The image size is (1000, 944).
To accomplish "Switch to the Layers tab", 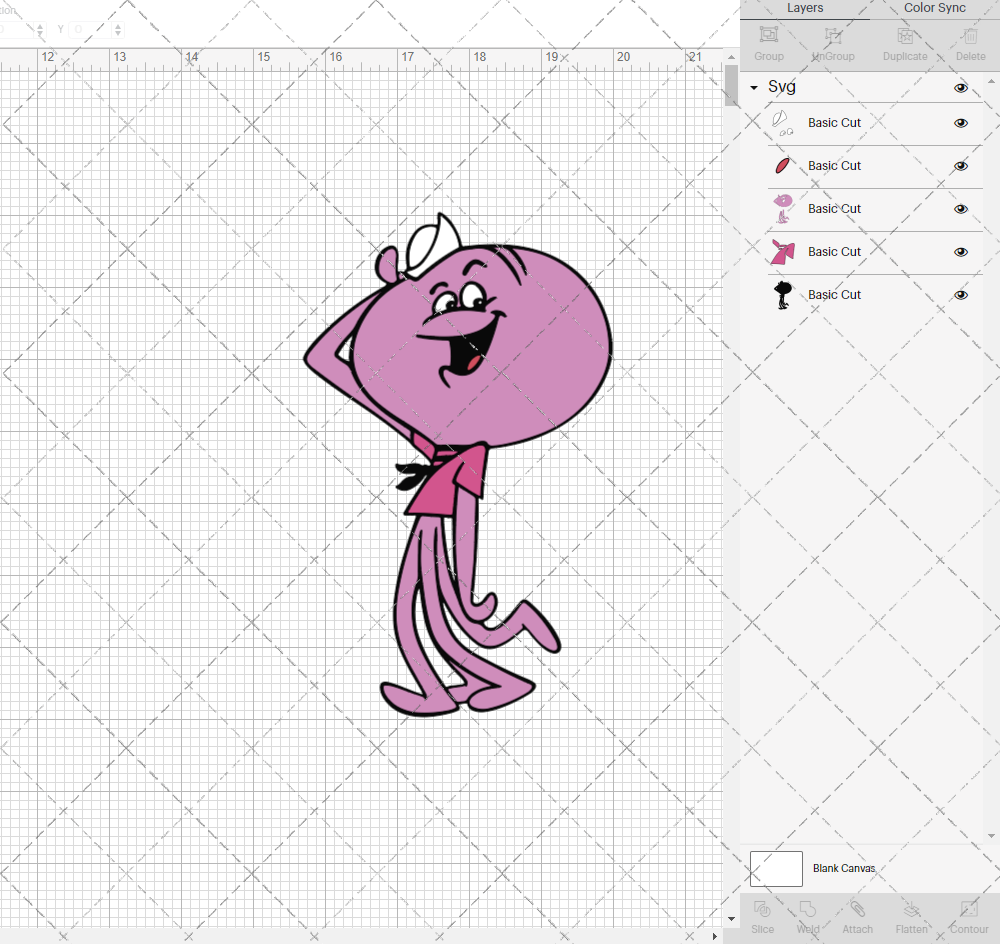I will [805, 8].
